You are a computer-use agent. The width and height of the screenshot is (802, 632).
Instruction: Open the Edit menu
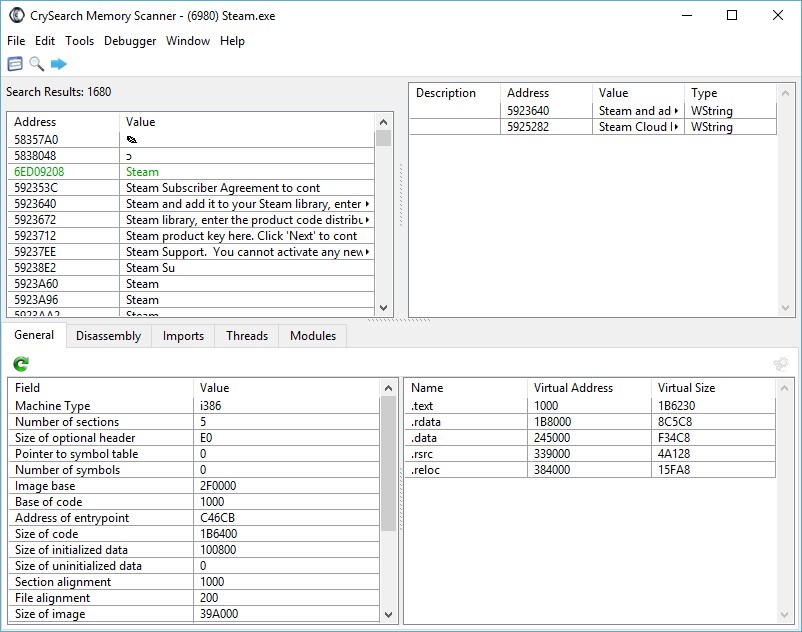click(x=45, y=41)
